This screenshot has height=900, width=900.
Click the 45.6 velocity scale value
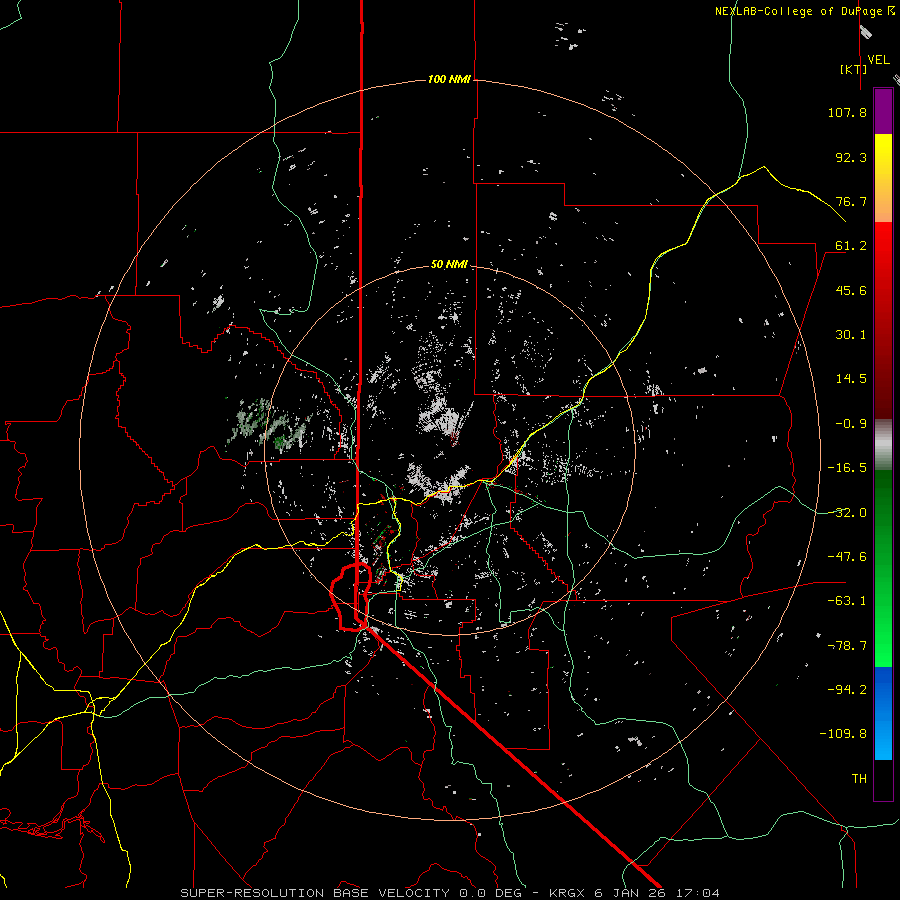tap(851, 290)
